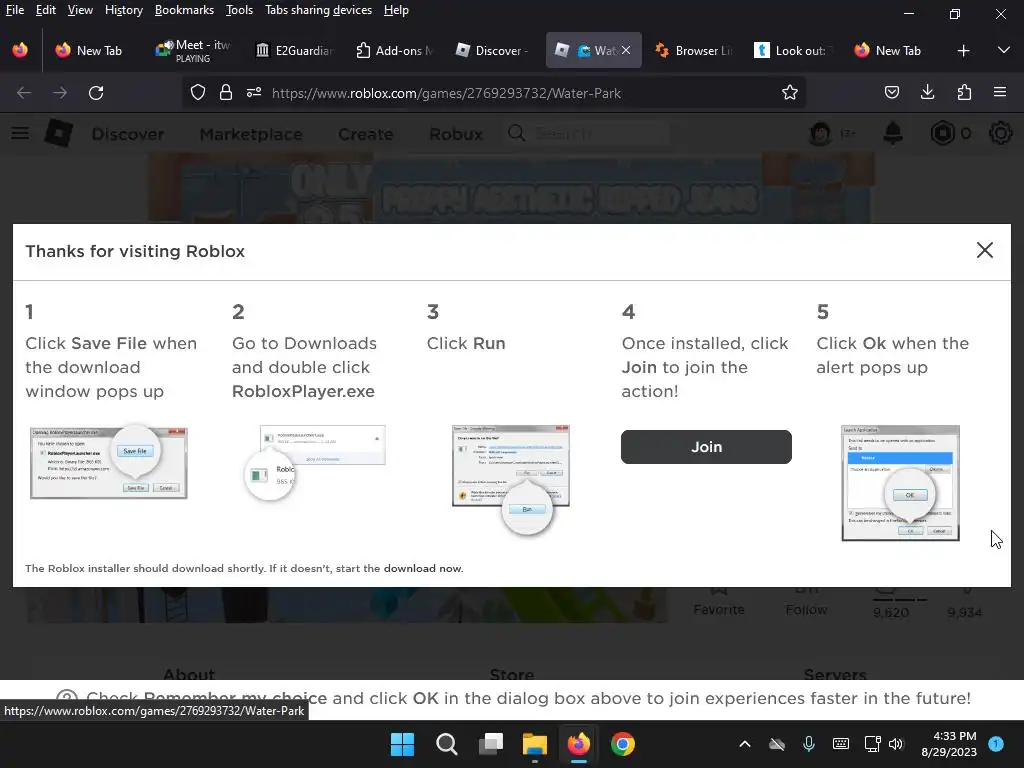Click the Ok alert step thumbnail
The width and height of the screenshot is (1024, 768).
click(x=901, y=483)
